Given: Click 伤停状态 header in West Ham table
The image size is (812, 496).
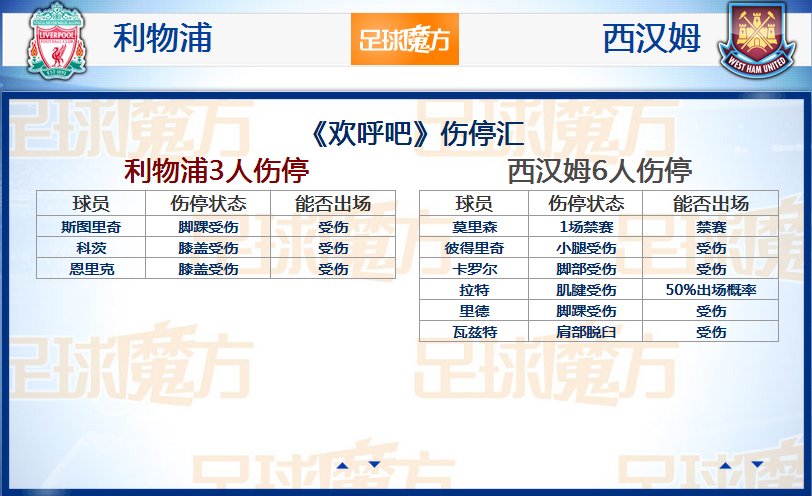Looking at the screenshot, I should point(585,204).
